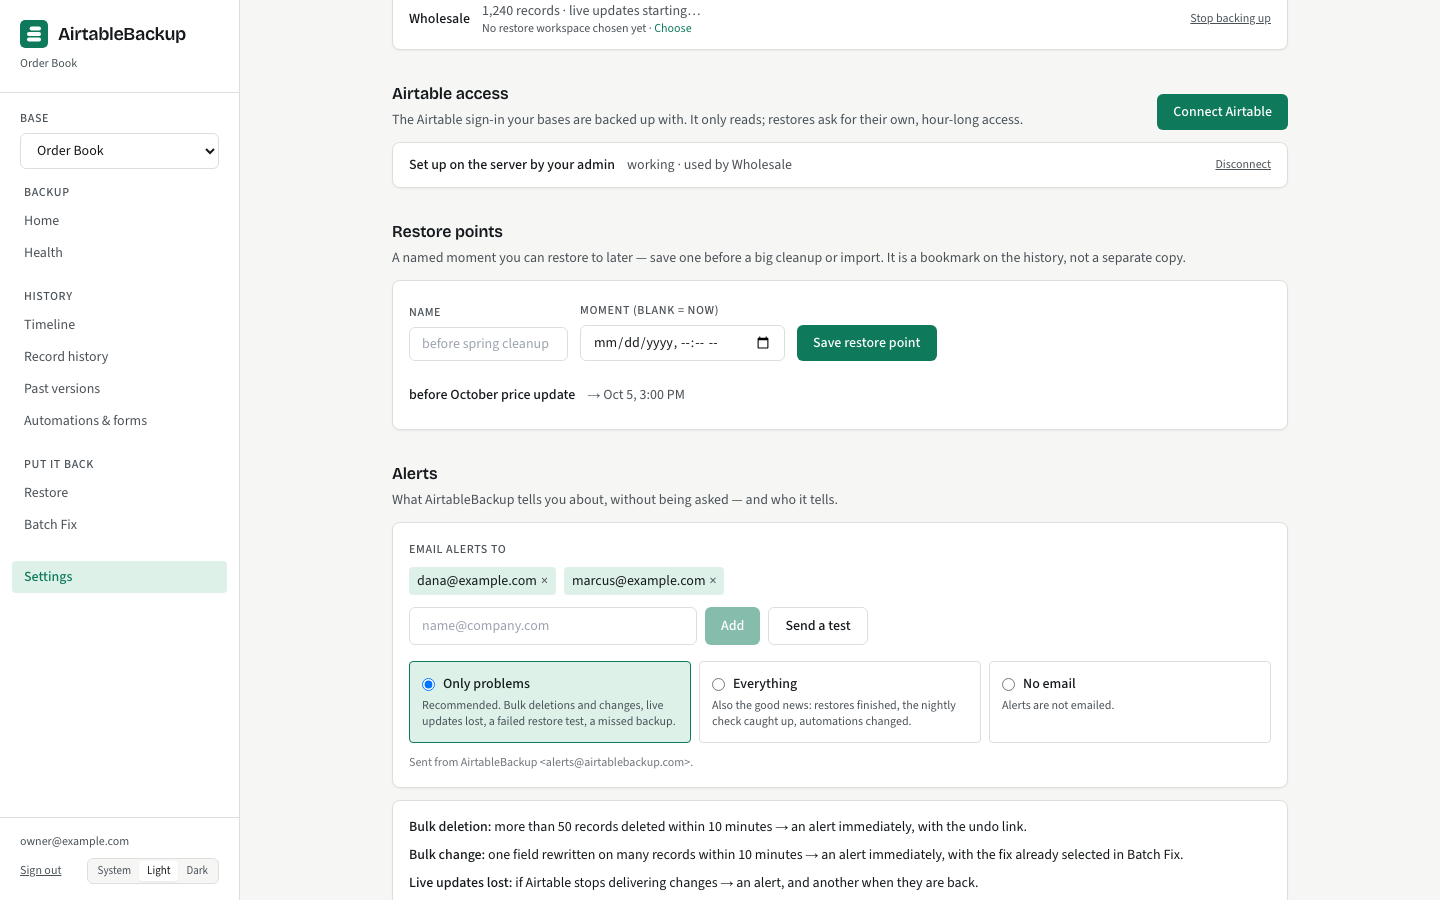
Task: Click Stop backing up for Wholesale
Action: click(1230, 19)
